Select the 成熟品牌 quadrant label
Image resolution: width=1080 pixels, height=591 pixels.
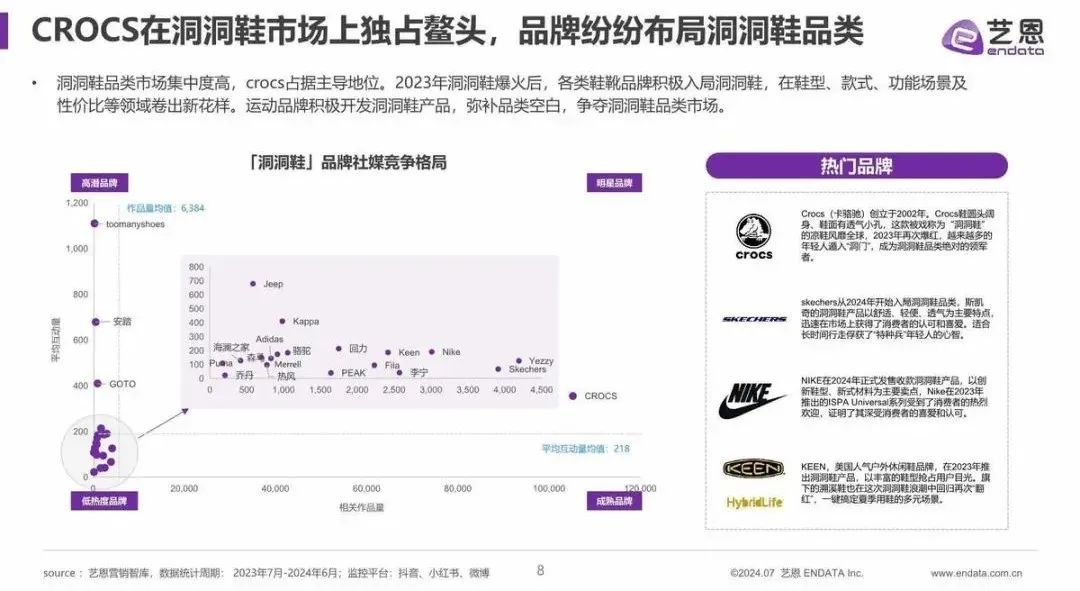click(x=614, y=501)
